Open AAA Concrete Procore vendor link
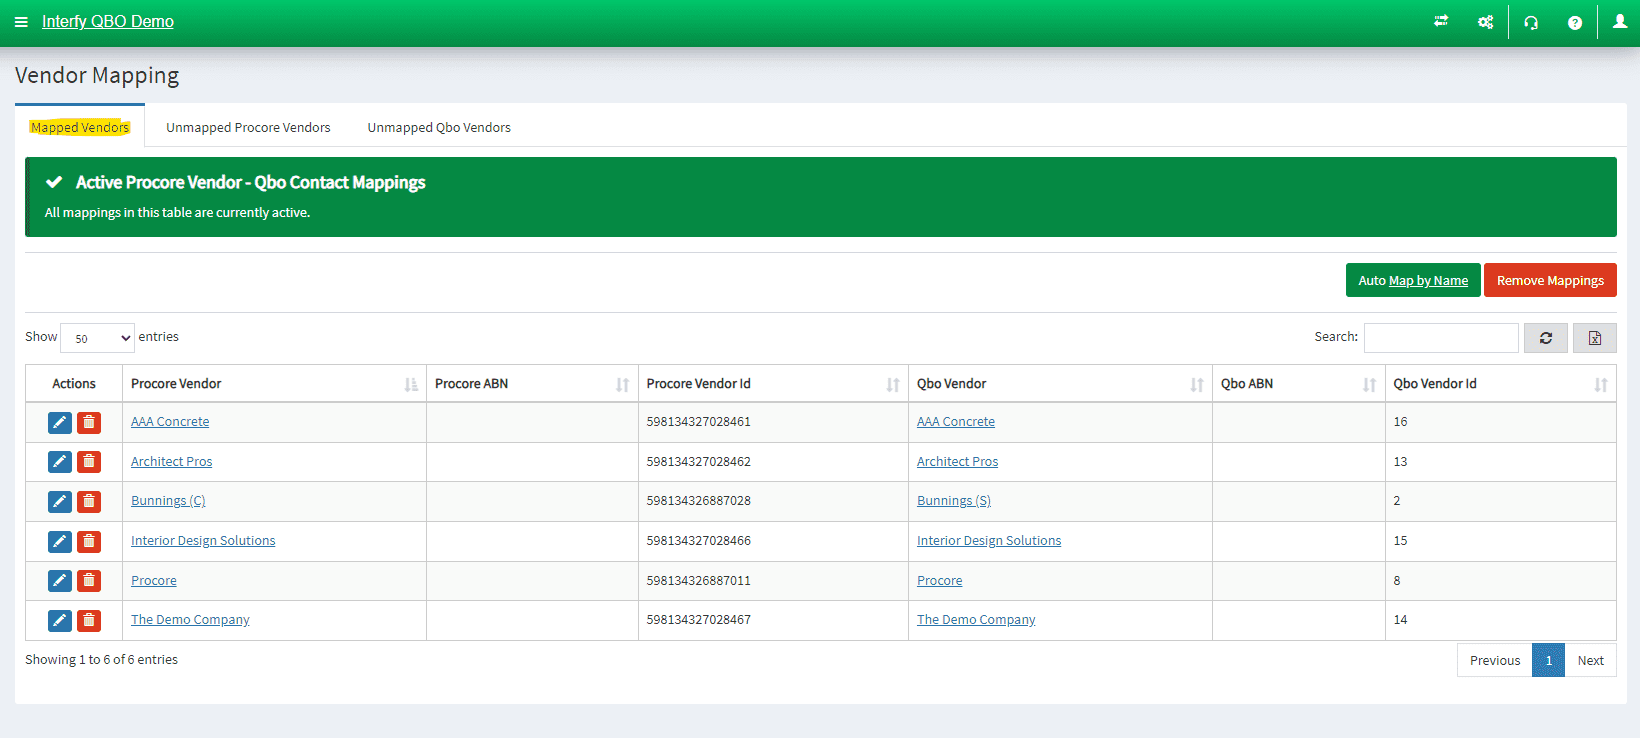 tap(170, 422)
